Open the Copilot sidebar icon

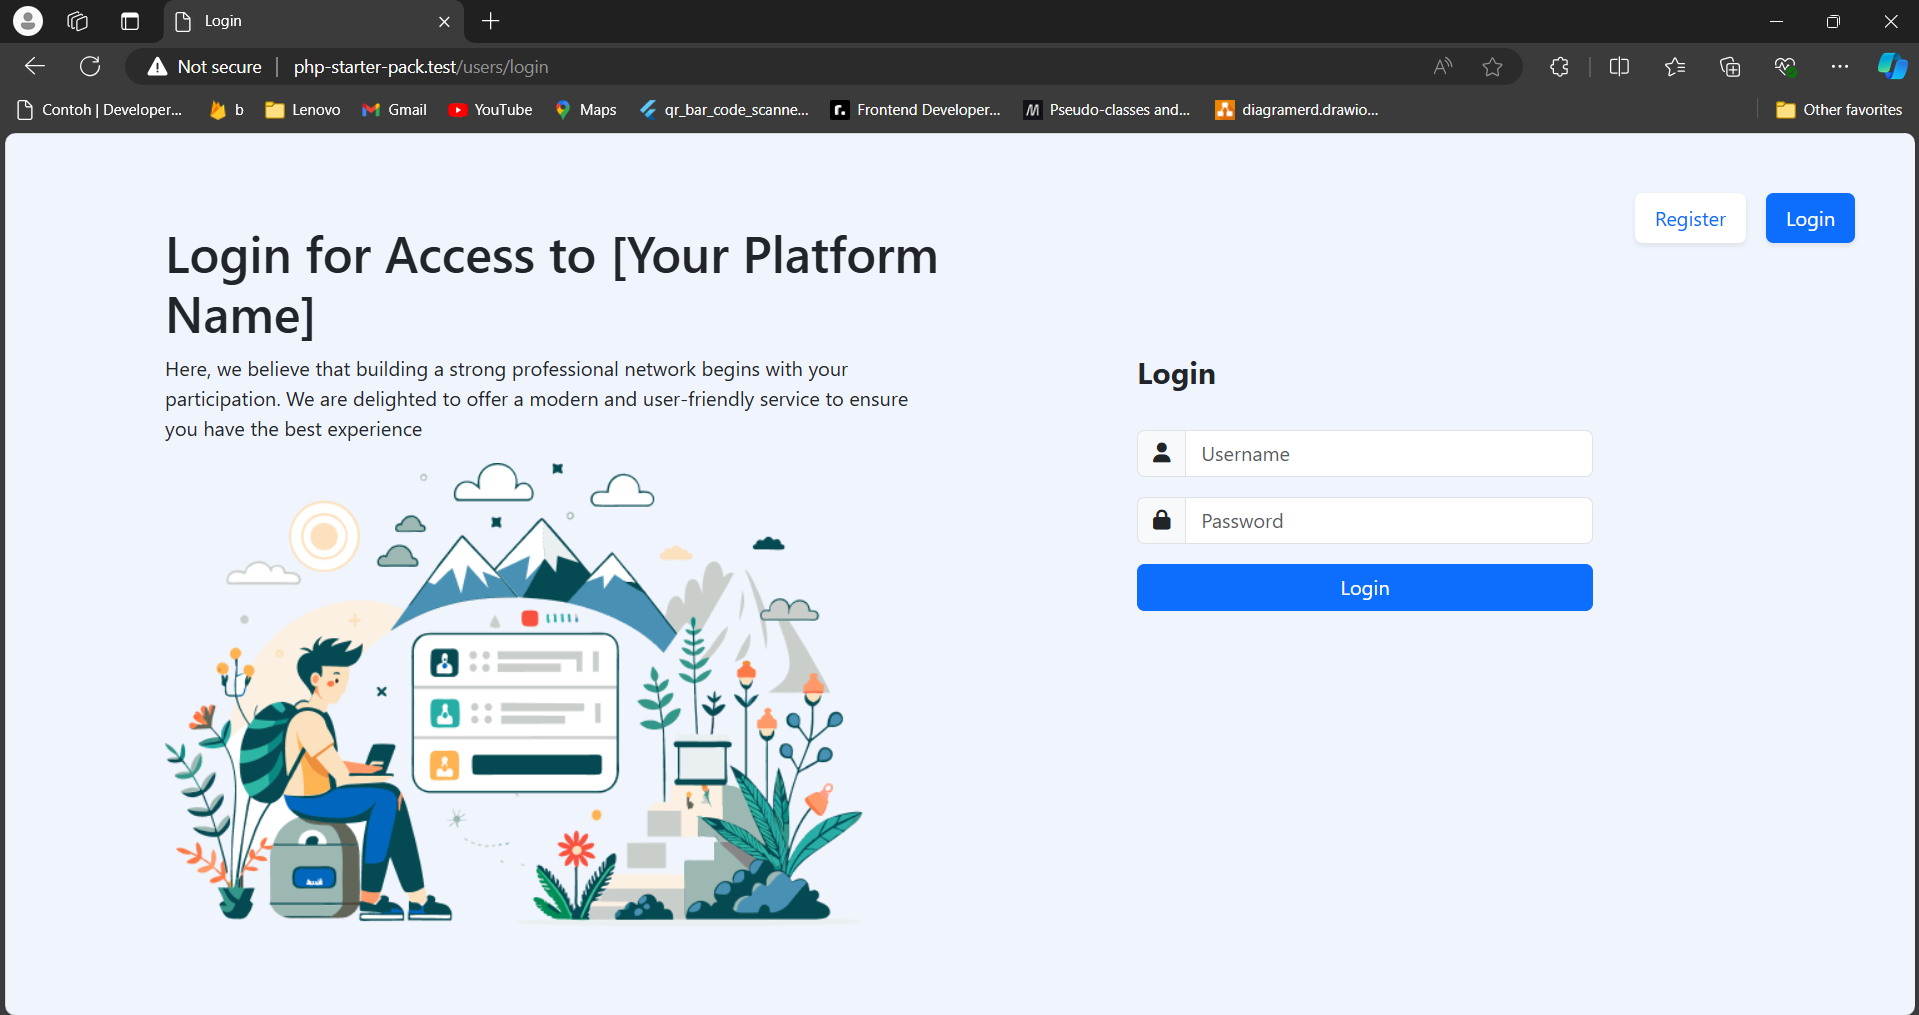[1891, 67]
